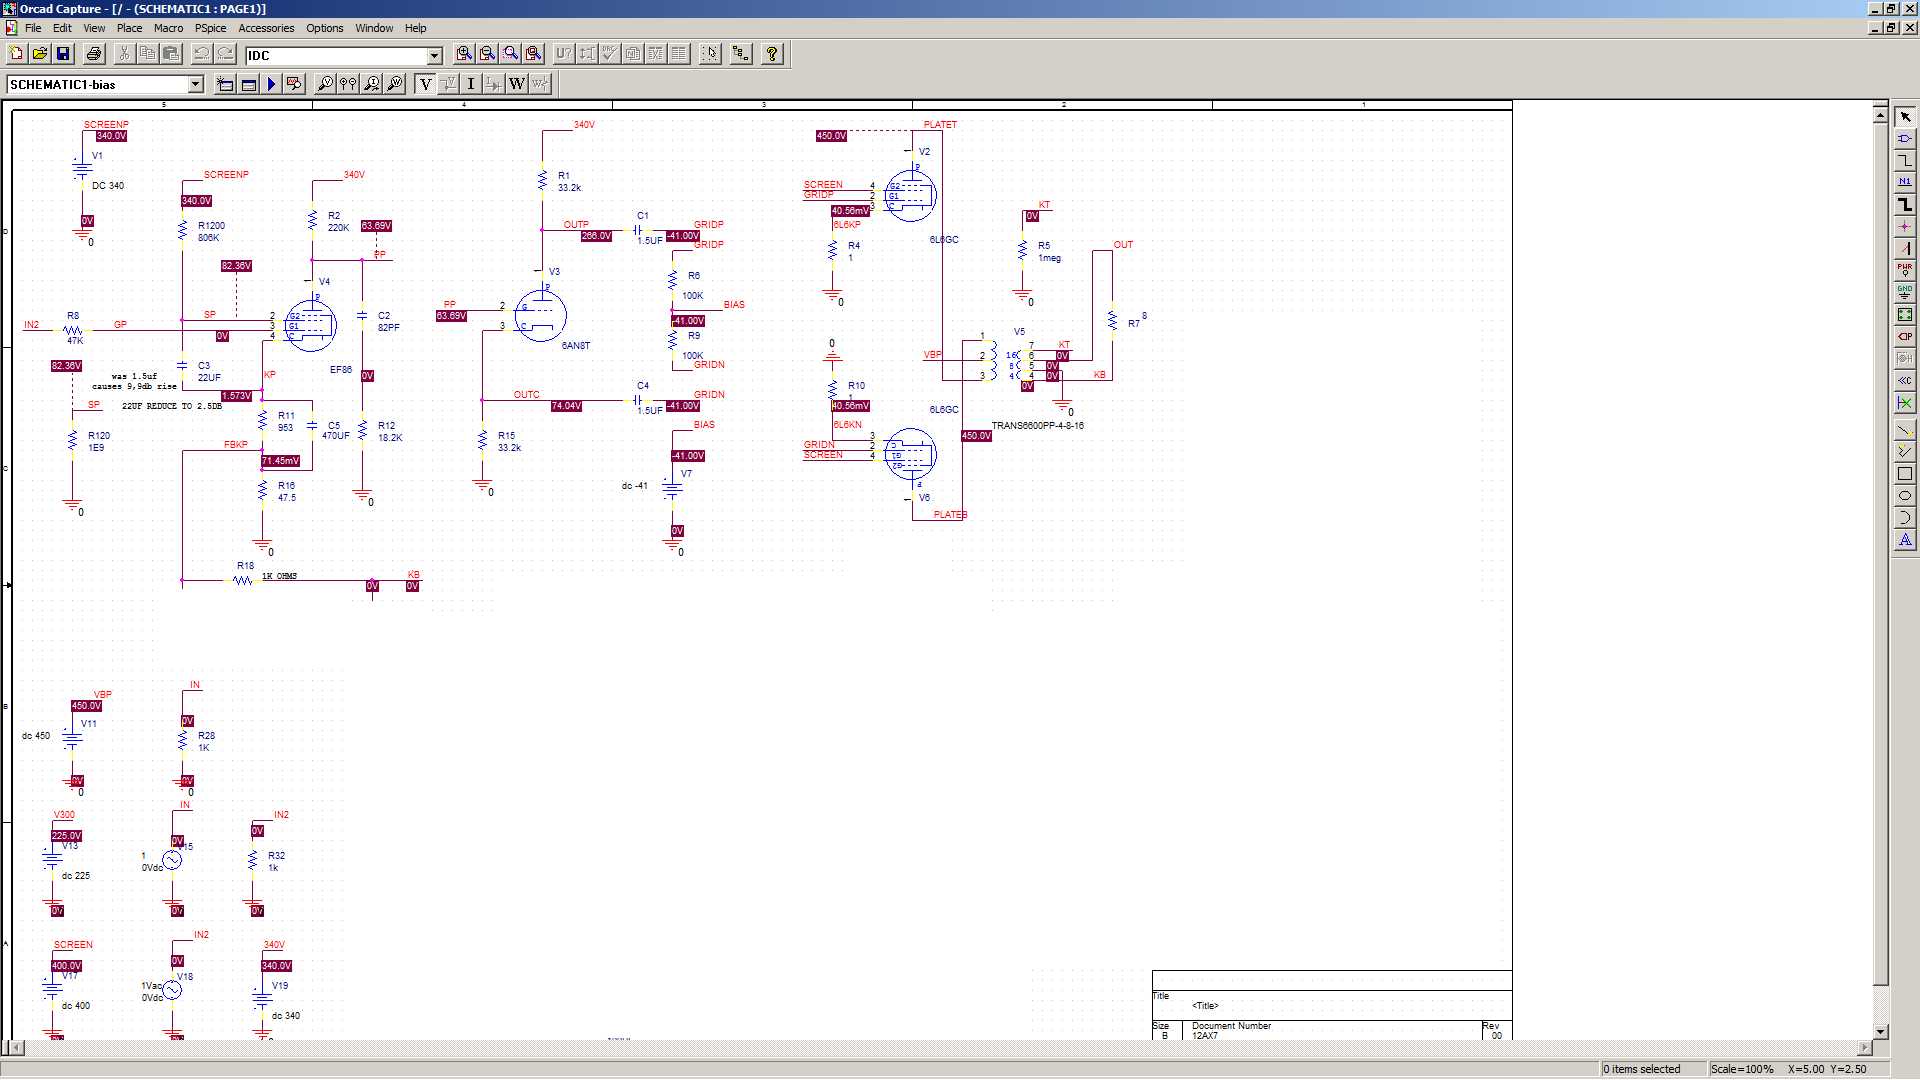The height and width of the screenshot is (1080, 1920).
Task: Choose the Place Arc tool
Action: [1904, 518]
